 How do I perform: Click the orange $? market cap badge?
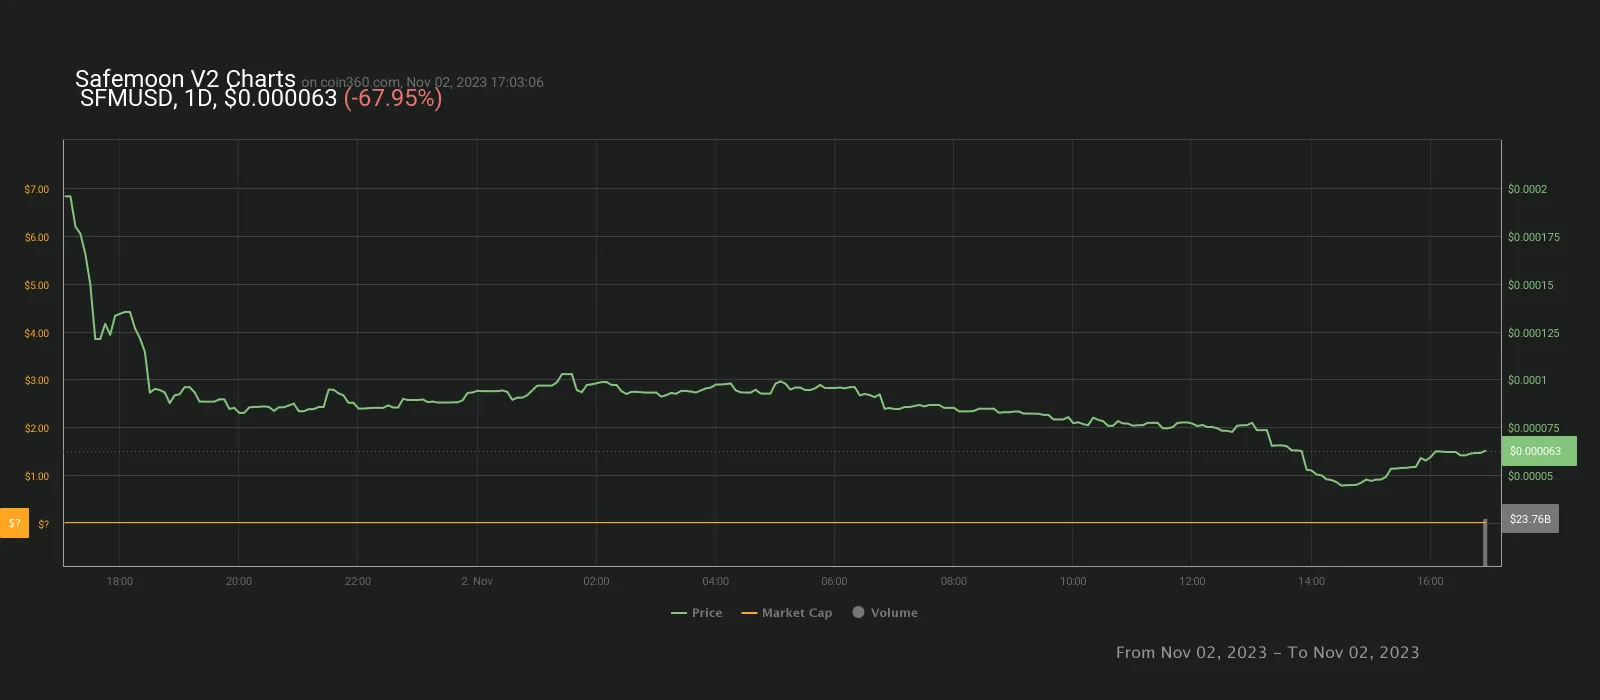14,523
